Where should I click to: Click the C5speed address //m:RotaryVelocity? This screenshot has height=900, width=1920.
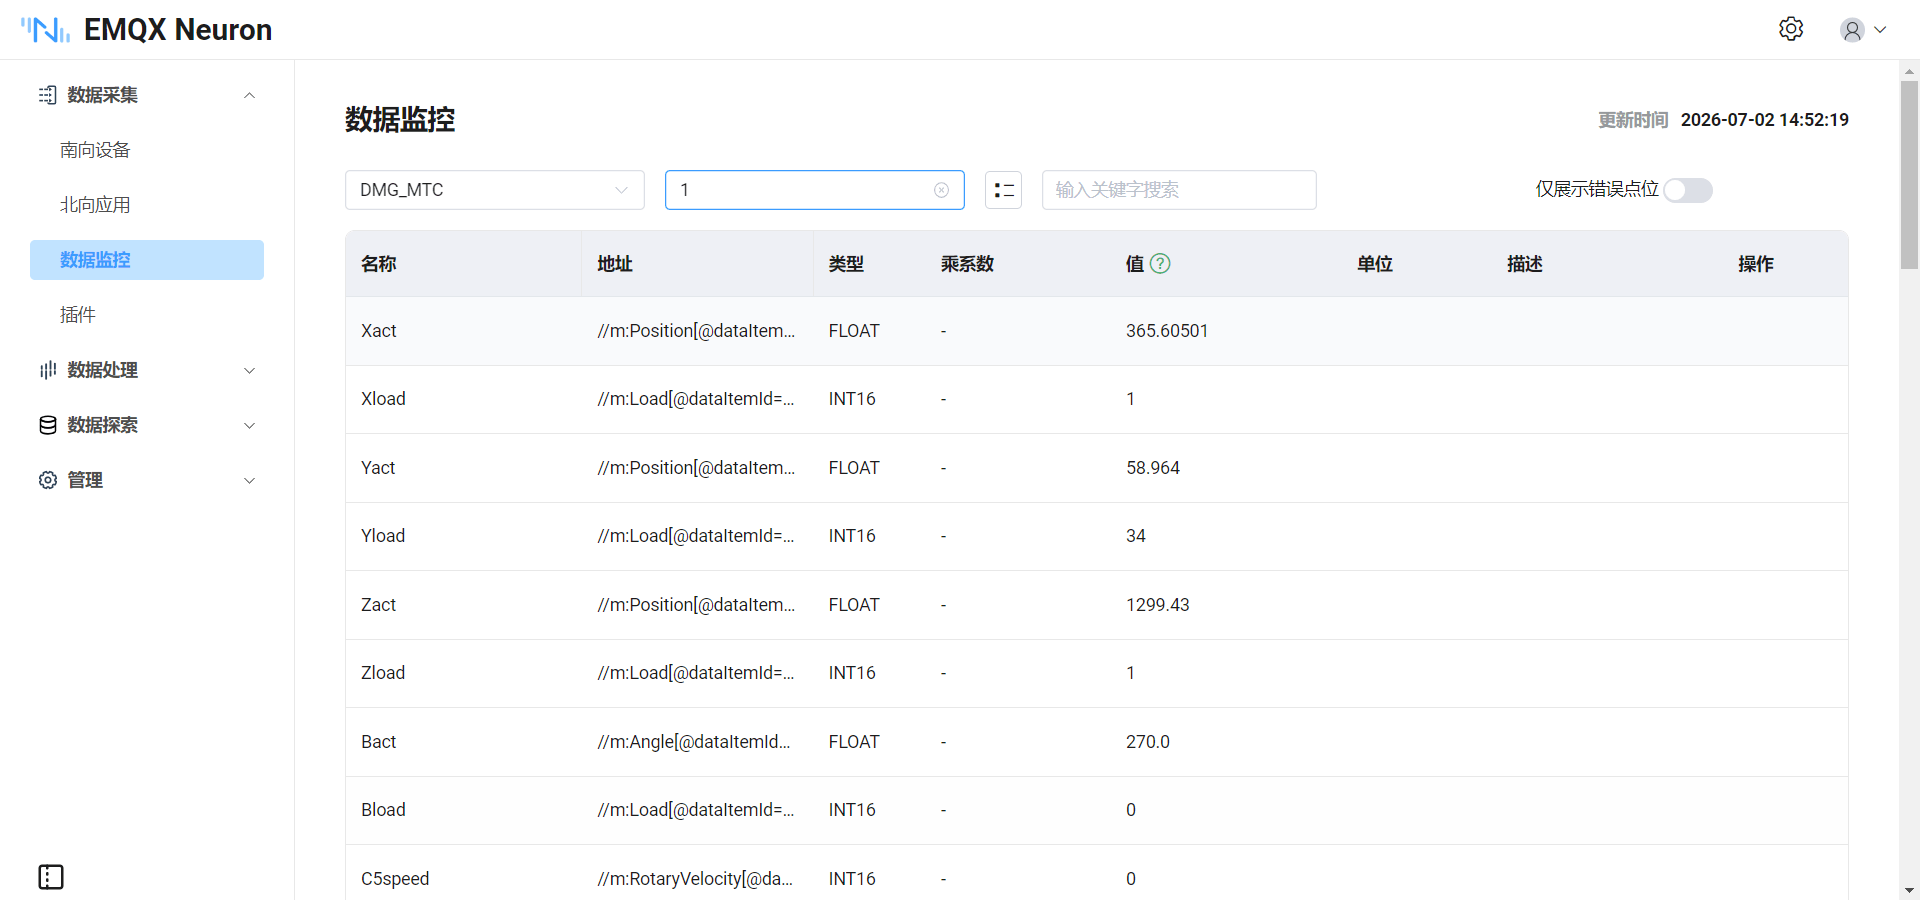(x=695, y=879)
